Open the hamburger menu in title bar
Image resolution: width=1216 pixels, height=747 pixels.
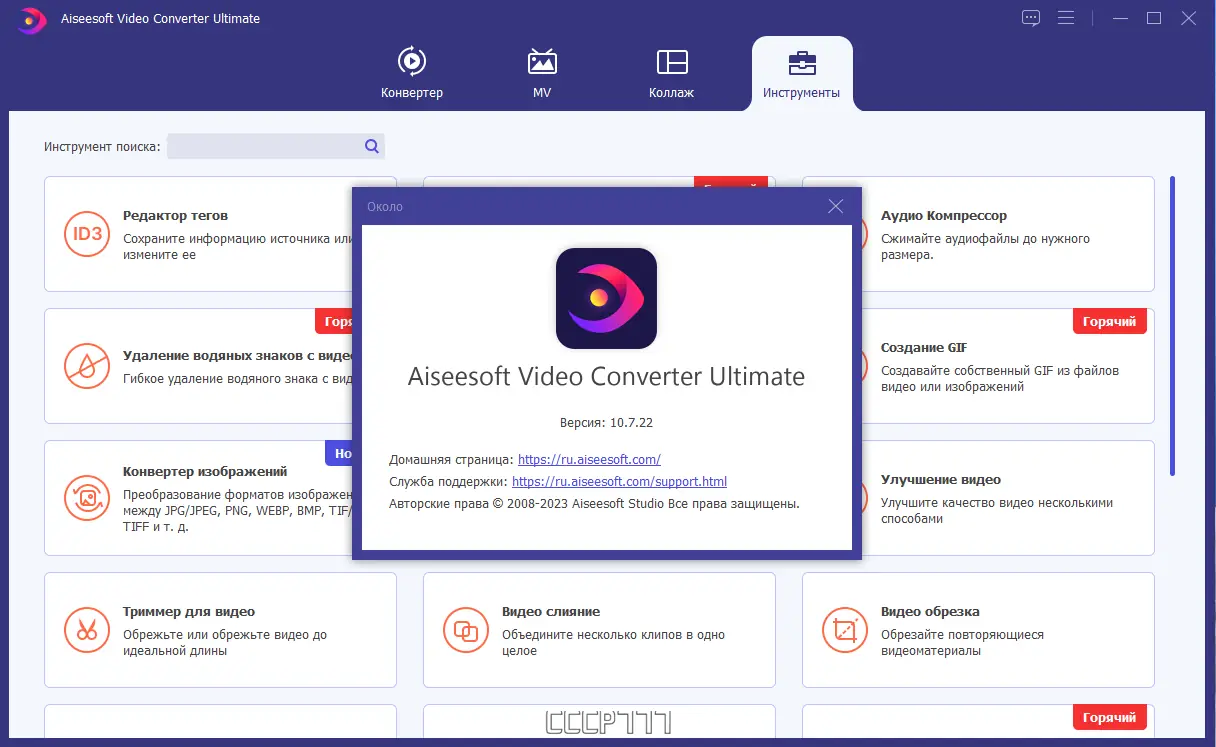click(1065, 18)
